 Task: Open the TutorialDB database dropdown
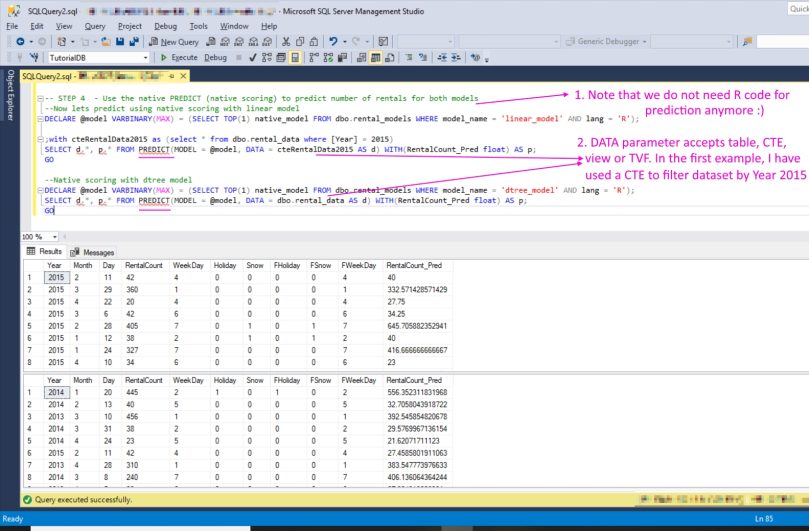tap(145, 58)
